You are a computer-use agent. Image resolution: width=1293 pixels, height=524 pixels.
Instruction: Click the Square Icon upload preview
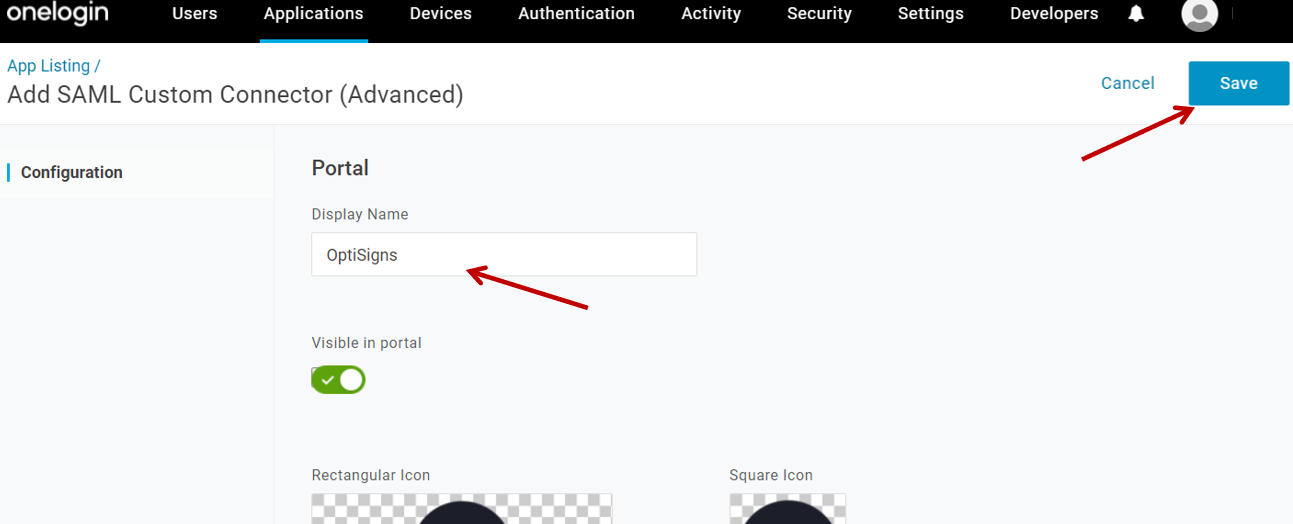coord(787,508)
